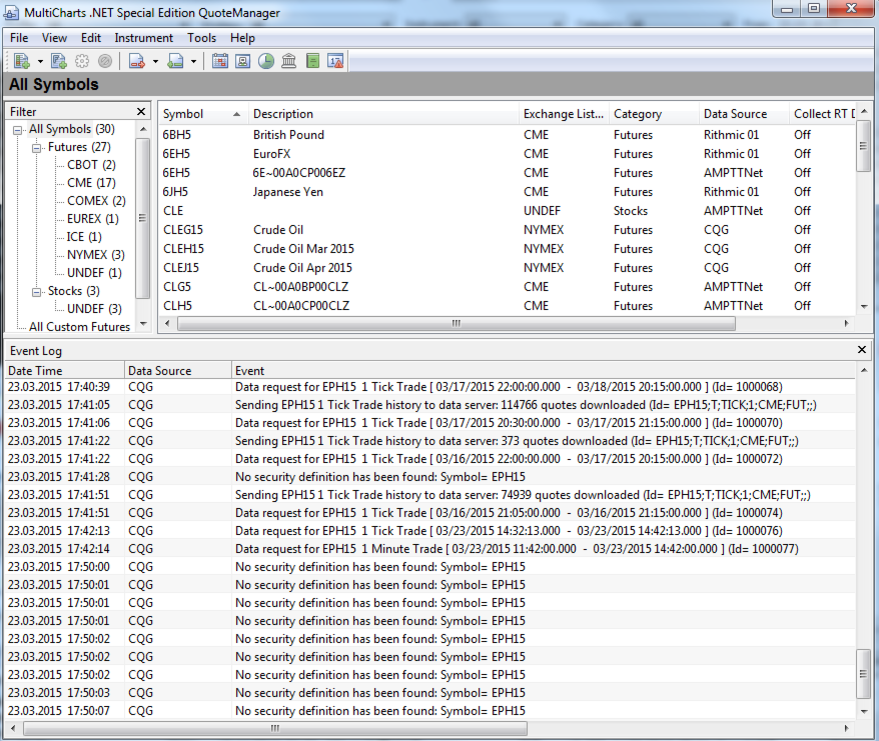Open the Help menu
The width and height of the screenshot is (879, 741).
(x=242, y=38)
